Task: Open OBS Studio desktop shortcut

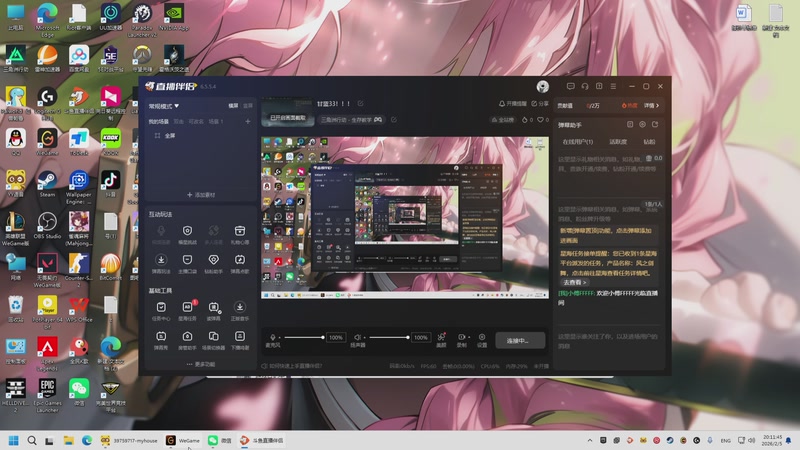Action: tap(47, 226)
